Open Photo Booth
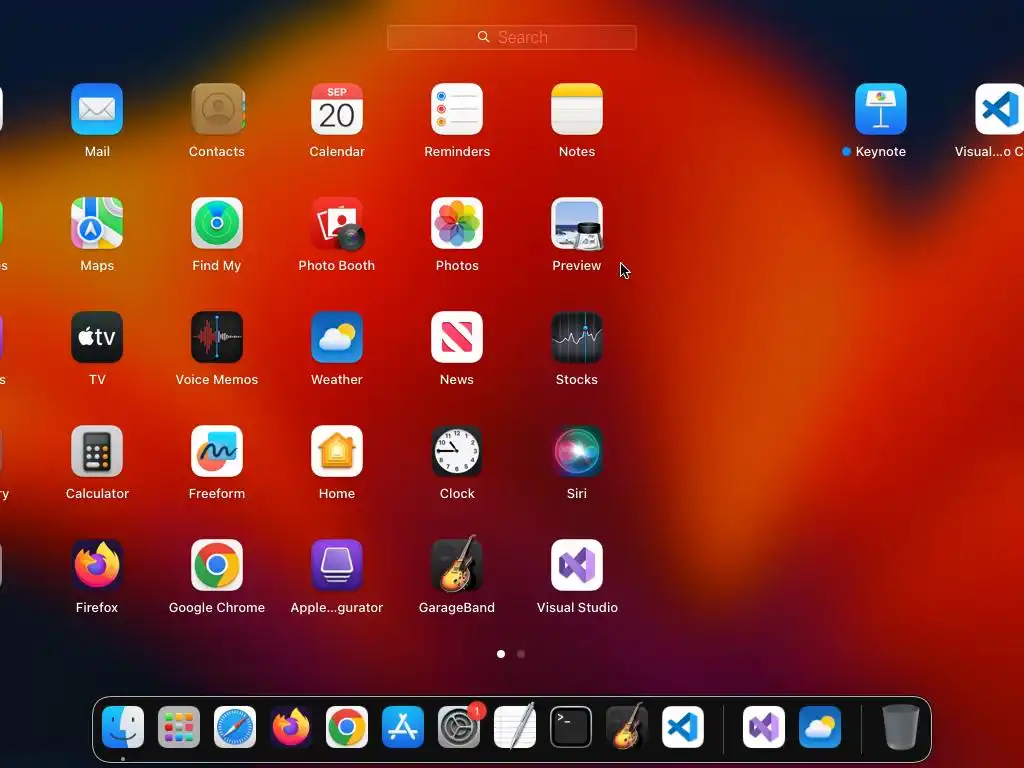The height and width of the screenshot is (768, 1024). pyautogui.click(x=336, y=223)
